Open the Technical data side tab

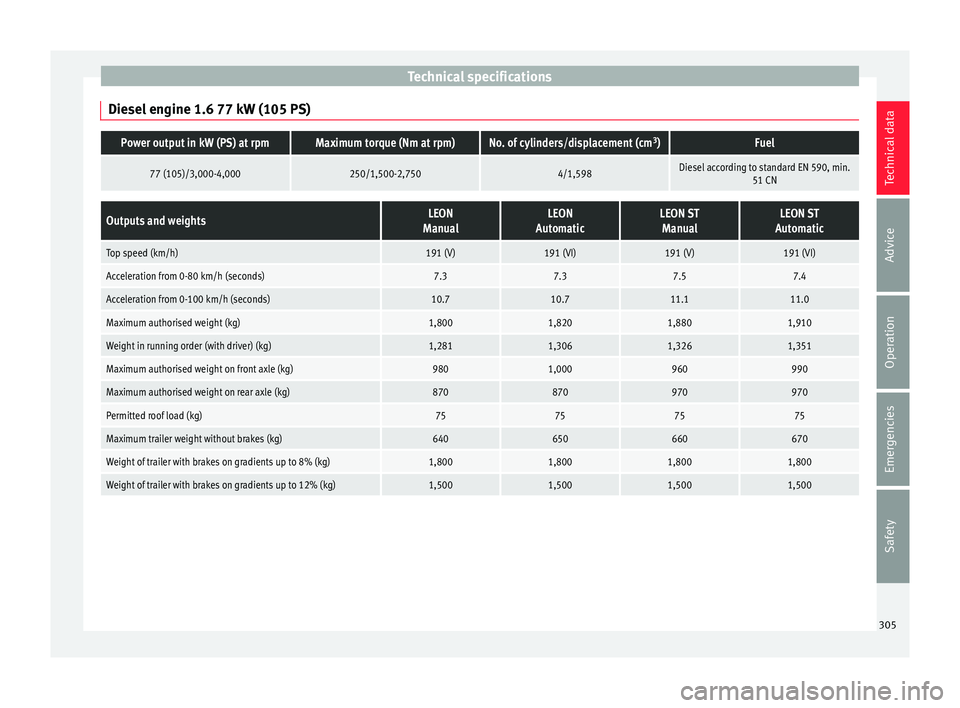point(892,148)
